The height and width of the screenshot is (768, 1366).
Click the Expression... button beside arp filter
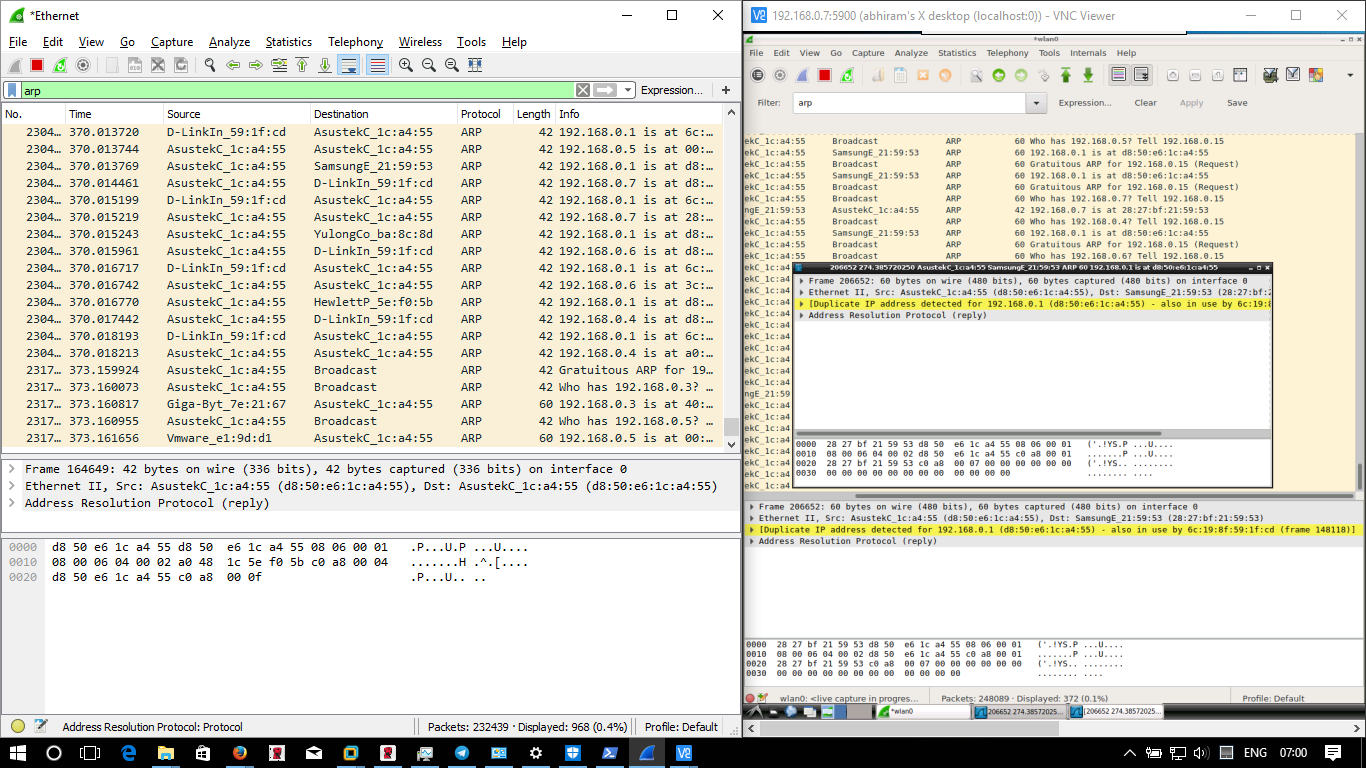(671, 90)
